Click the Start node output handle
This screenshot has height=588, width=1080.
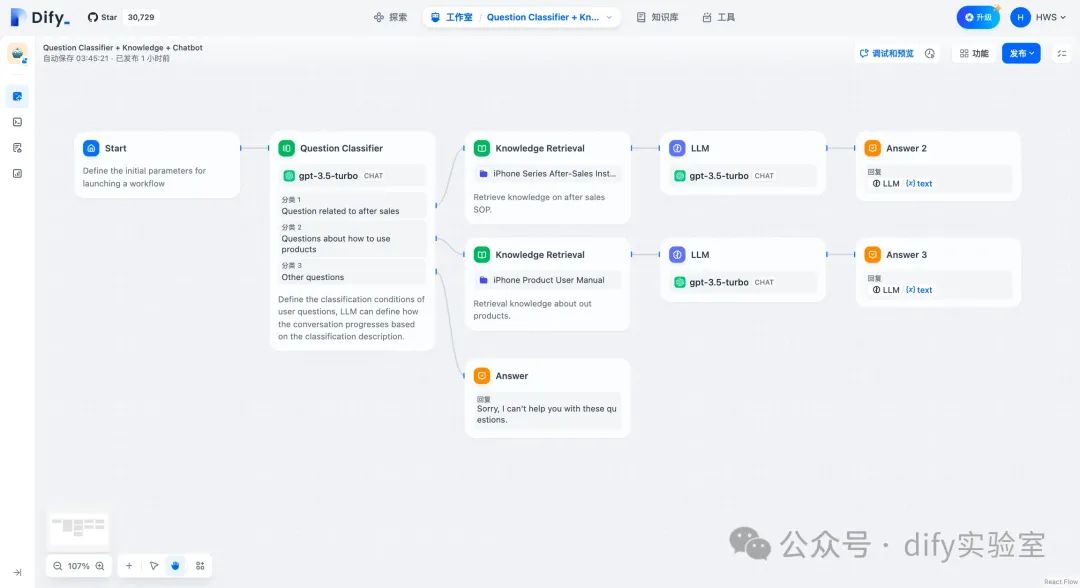240,148
